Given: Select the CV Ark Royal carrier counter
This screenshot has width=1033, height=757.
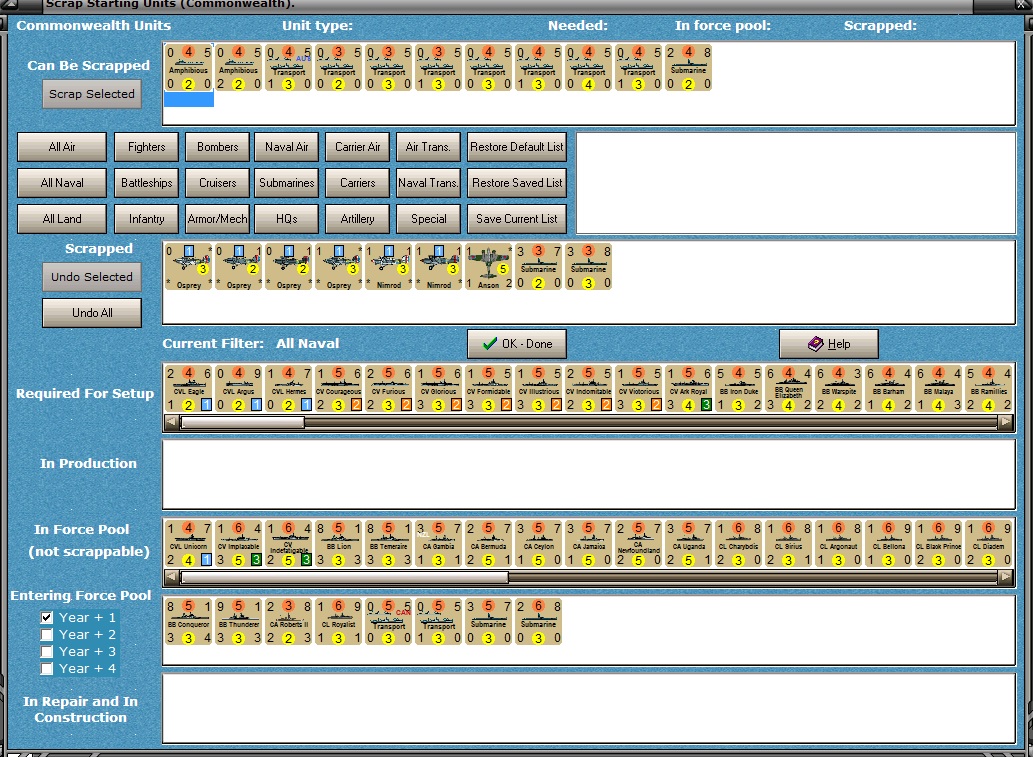Looking at the screenshot, I should tap(688, 389).
